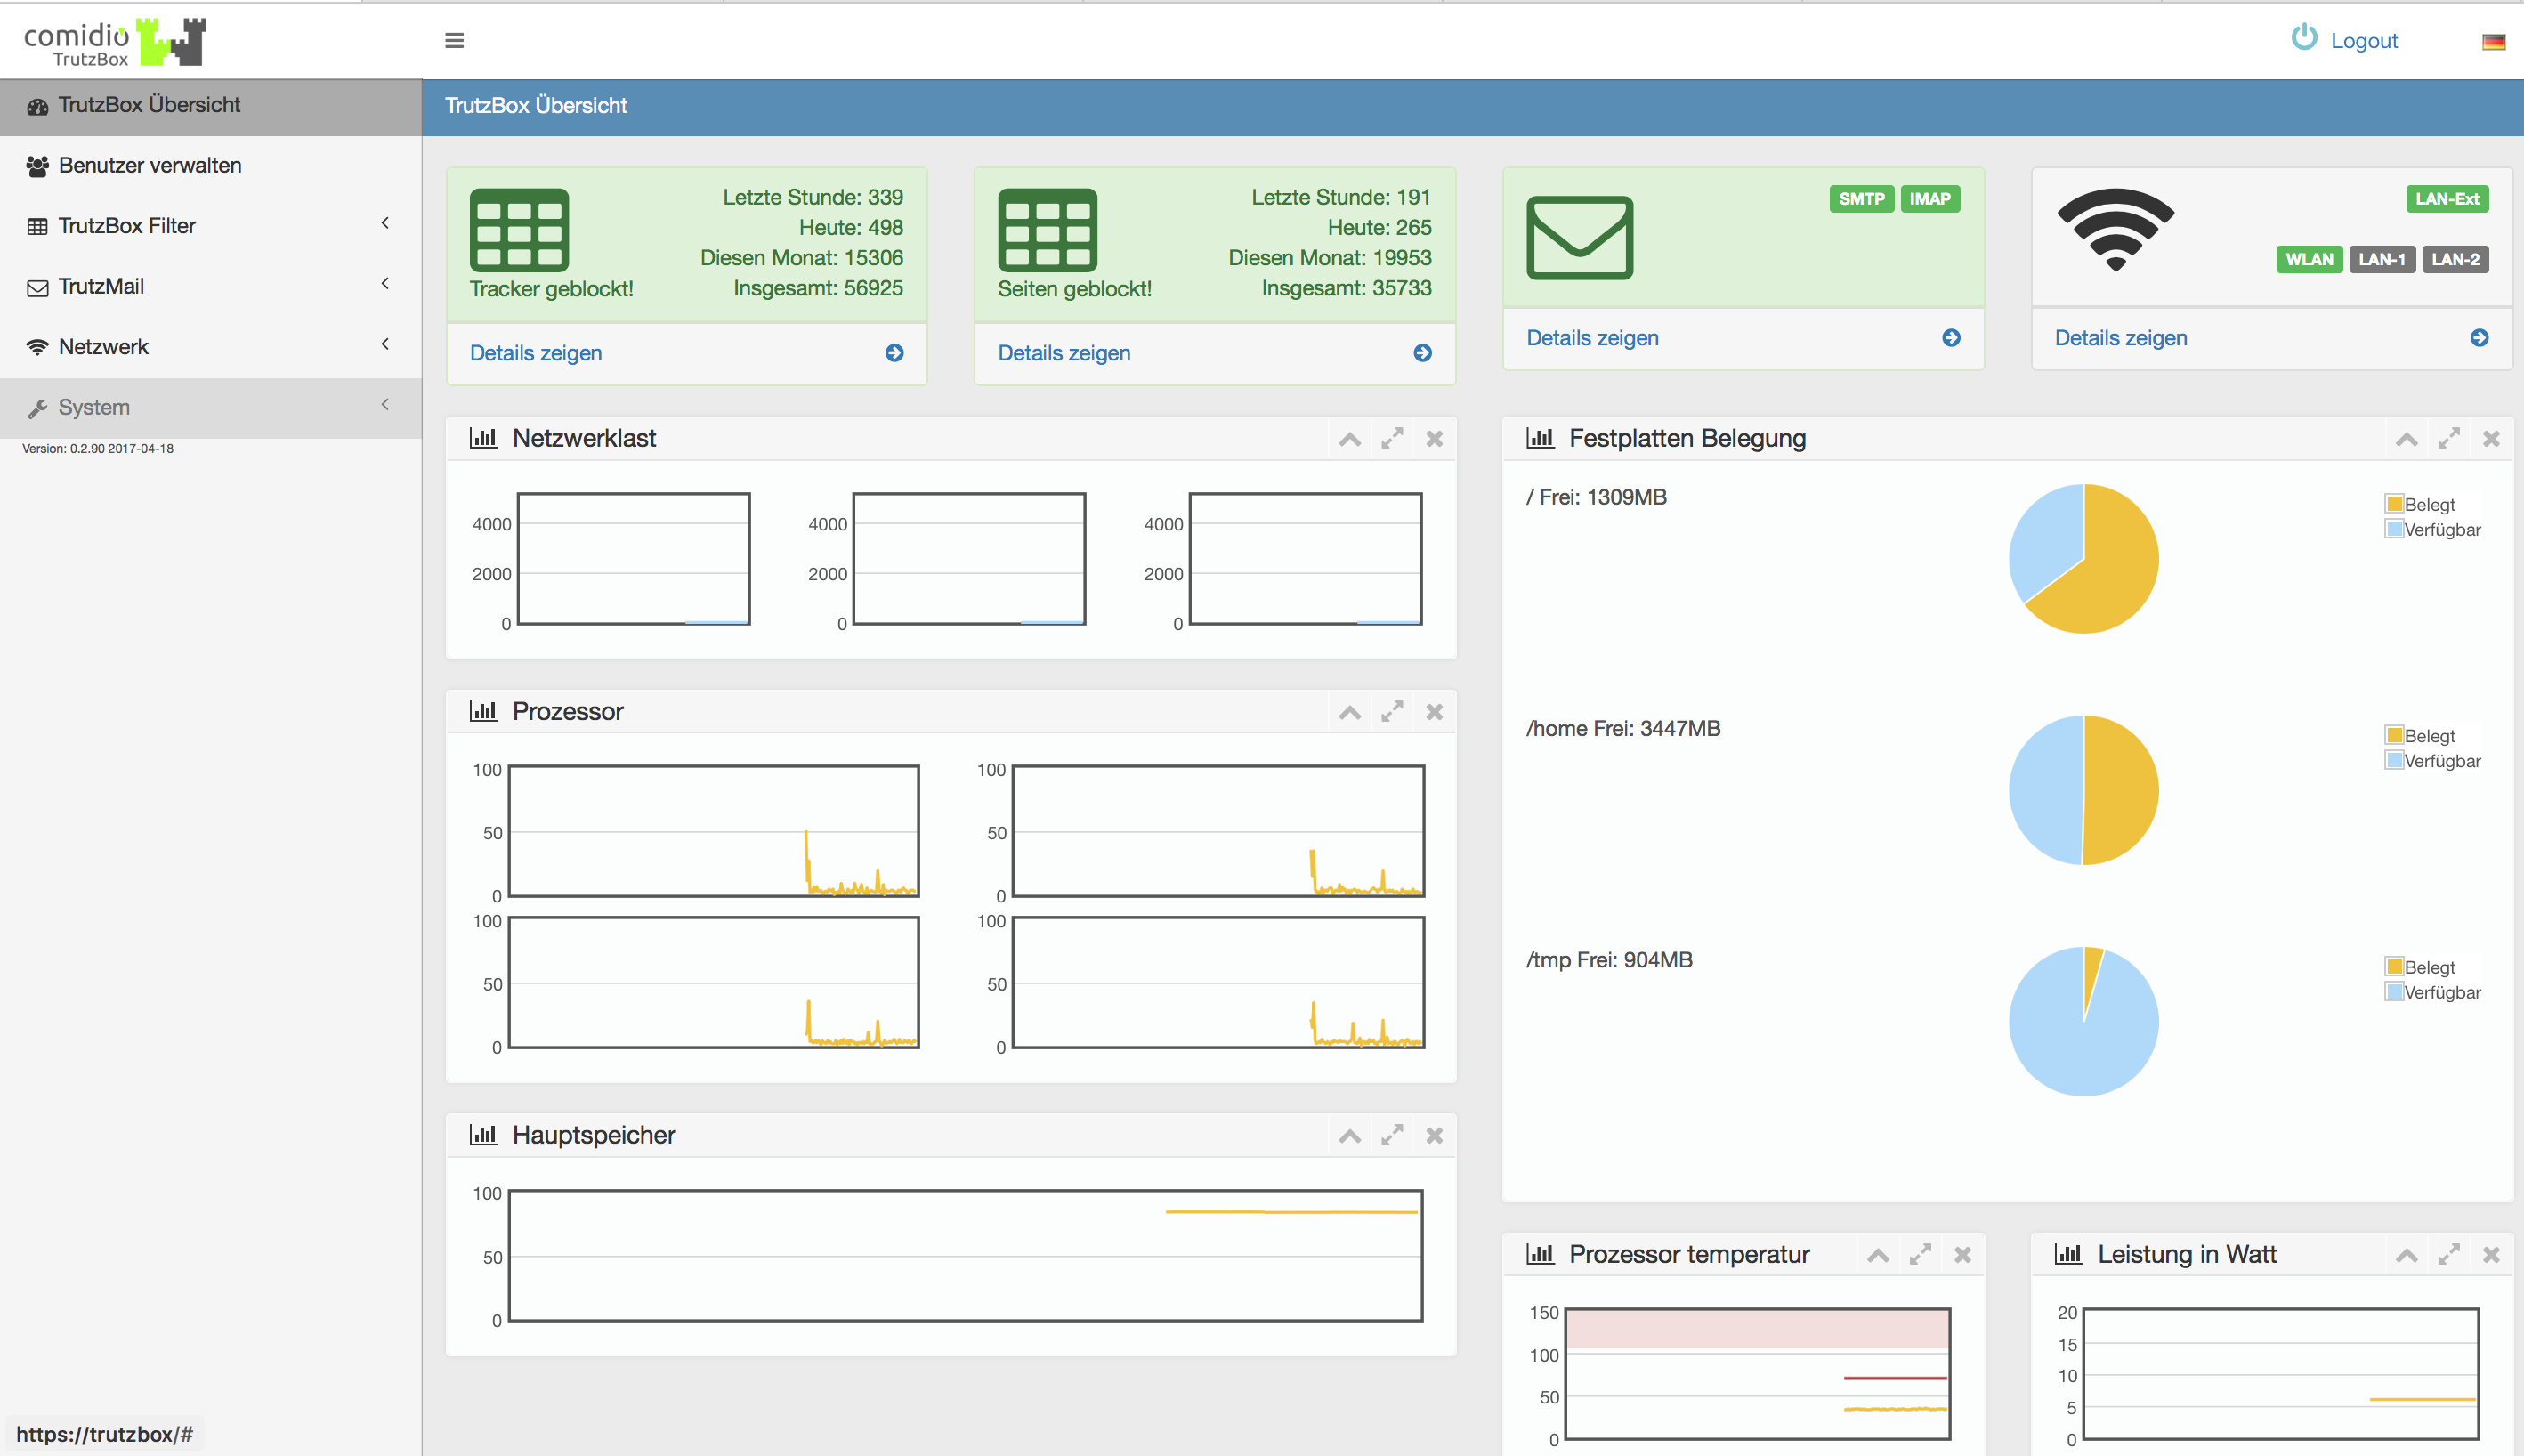Maximize the Festplatten Belegung panel
The width and height of the screenshot is (2524, 1456).
point(2449,438)
